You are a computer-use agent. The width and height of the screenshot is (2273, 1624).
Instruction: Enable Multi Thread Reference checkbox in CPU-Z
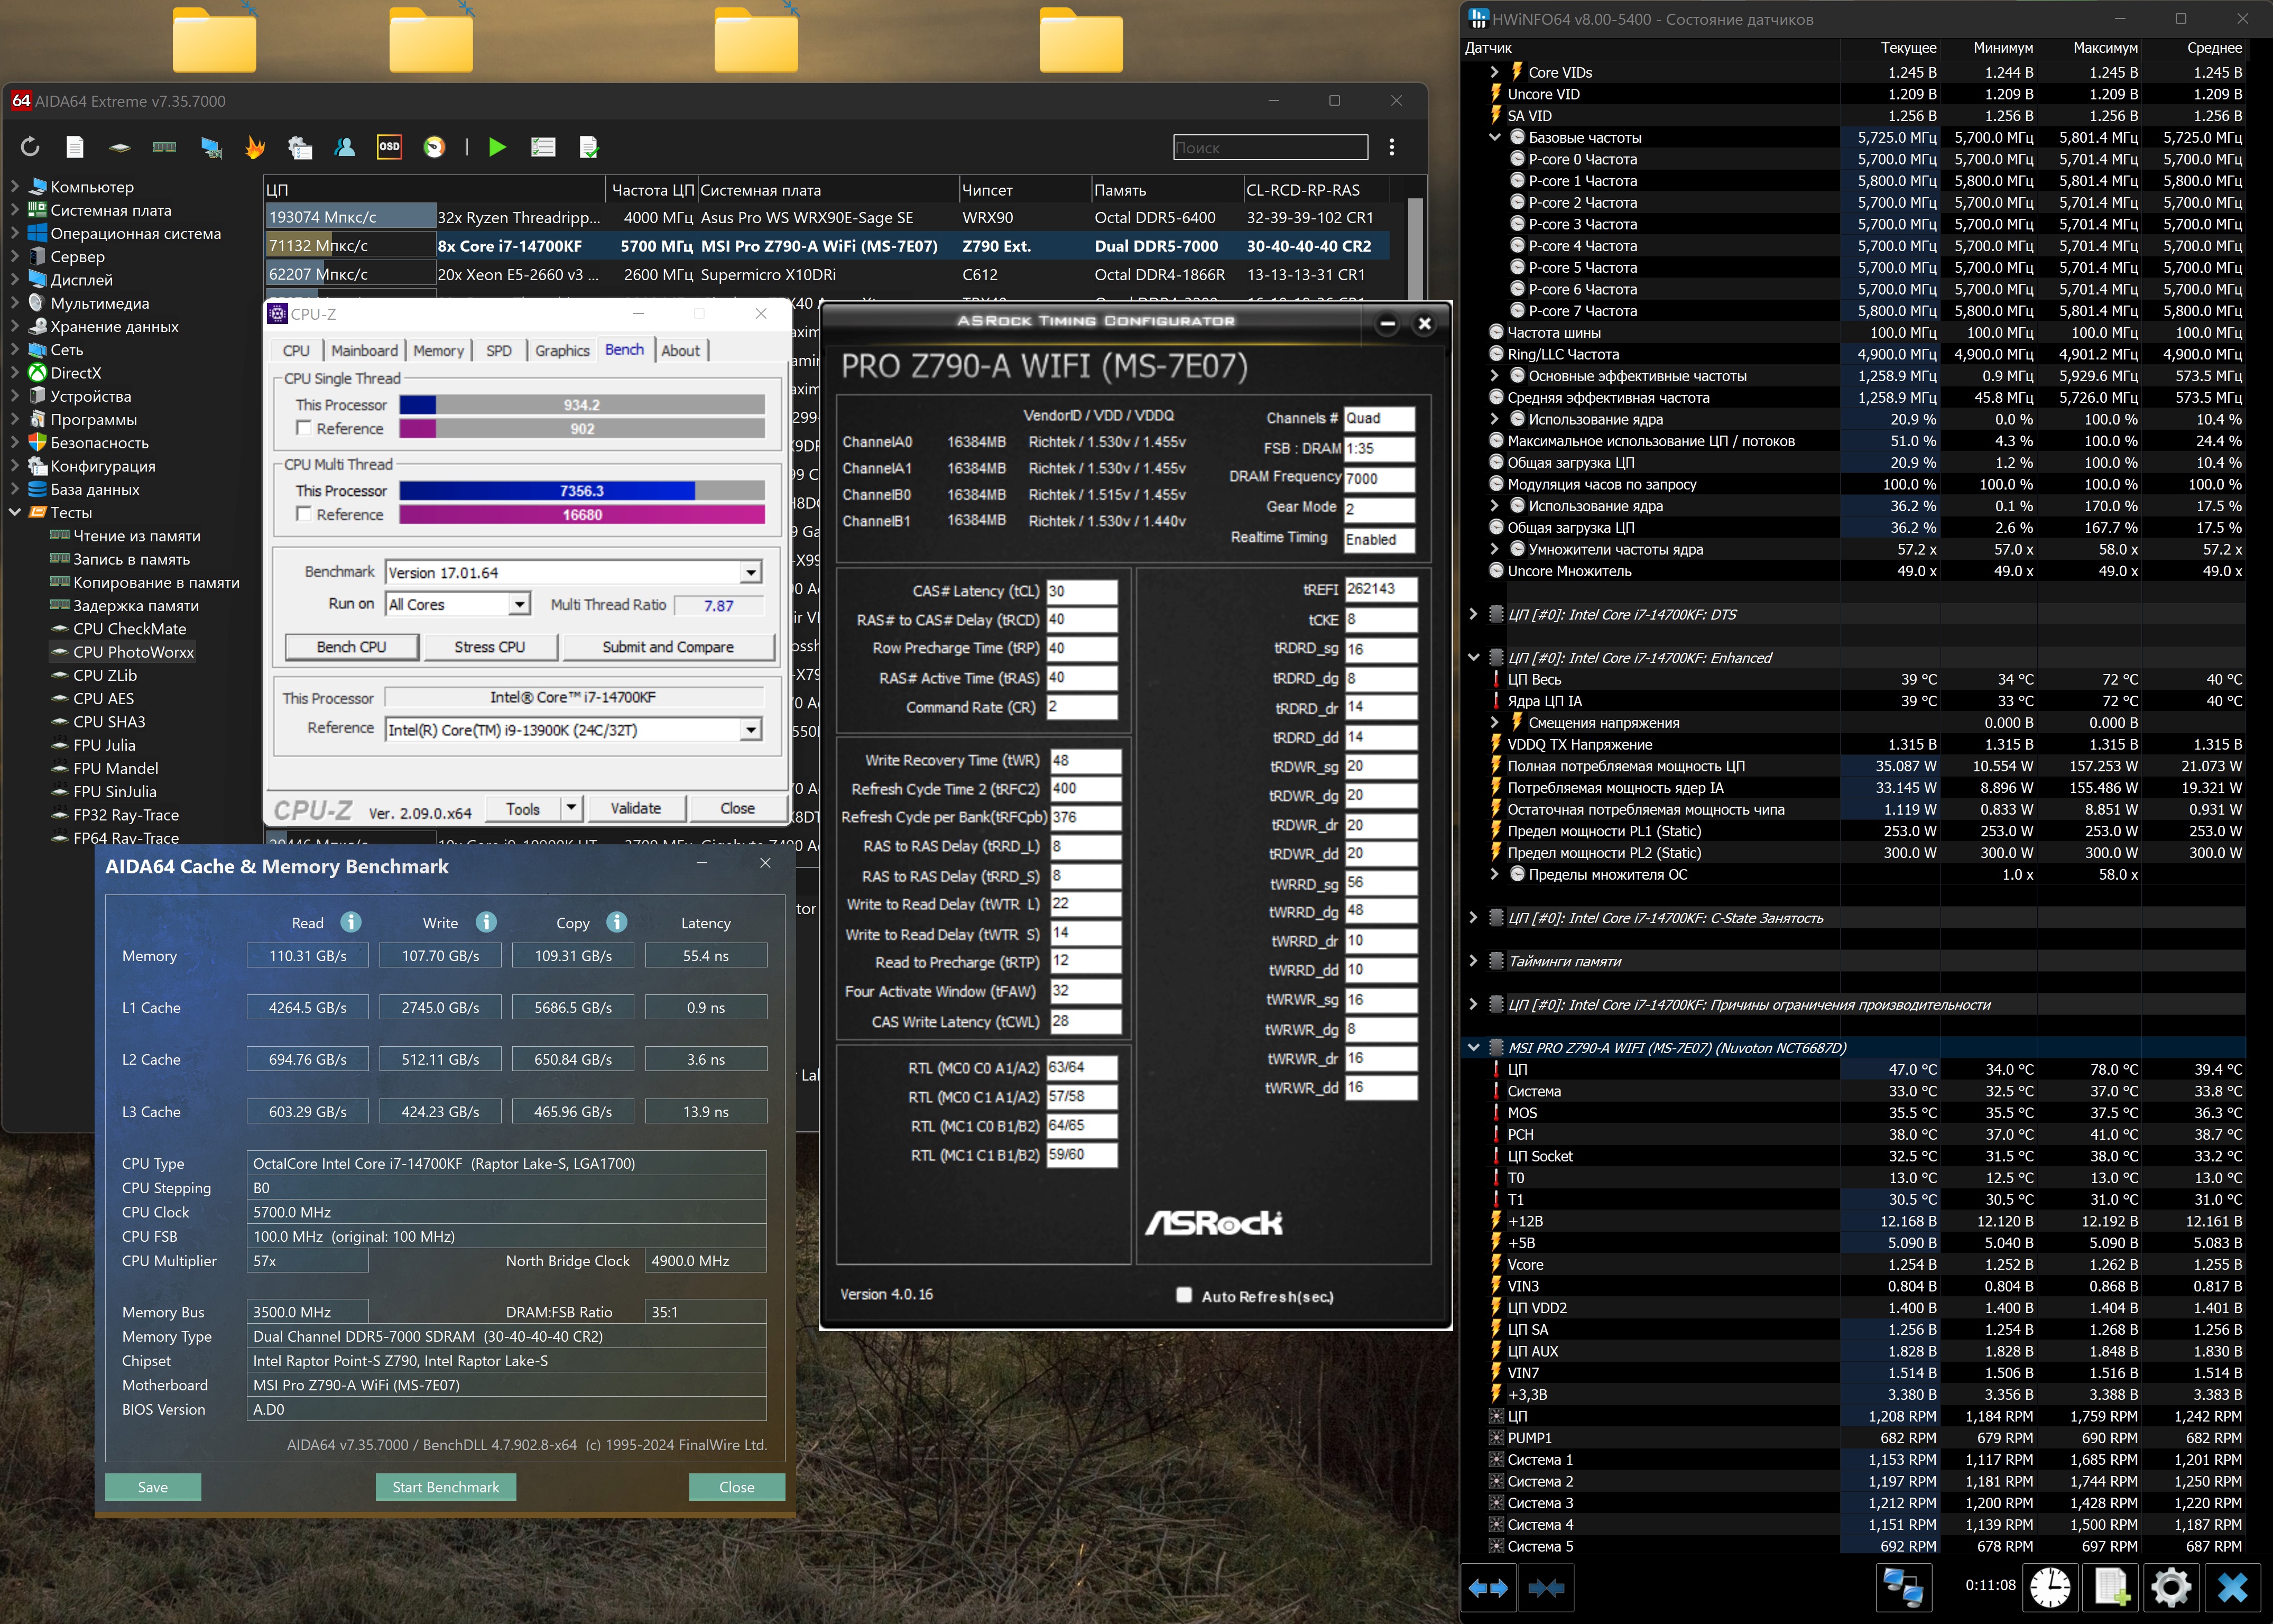[x=304, y=514]
